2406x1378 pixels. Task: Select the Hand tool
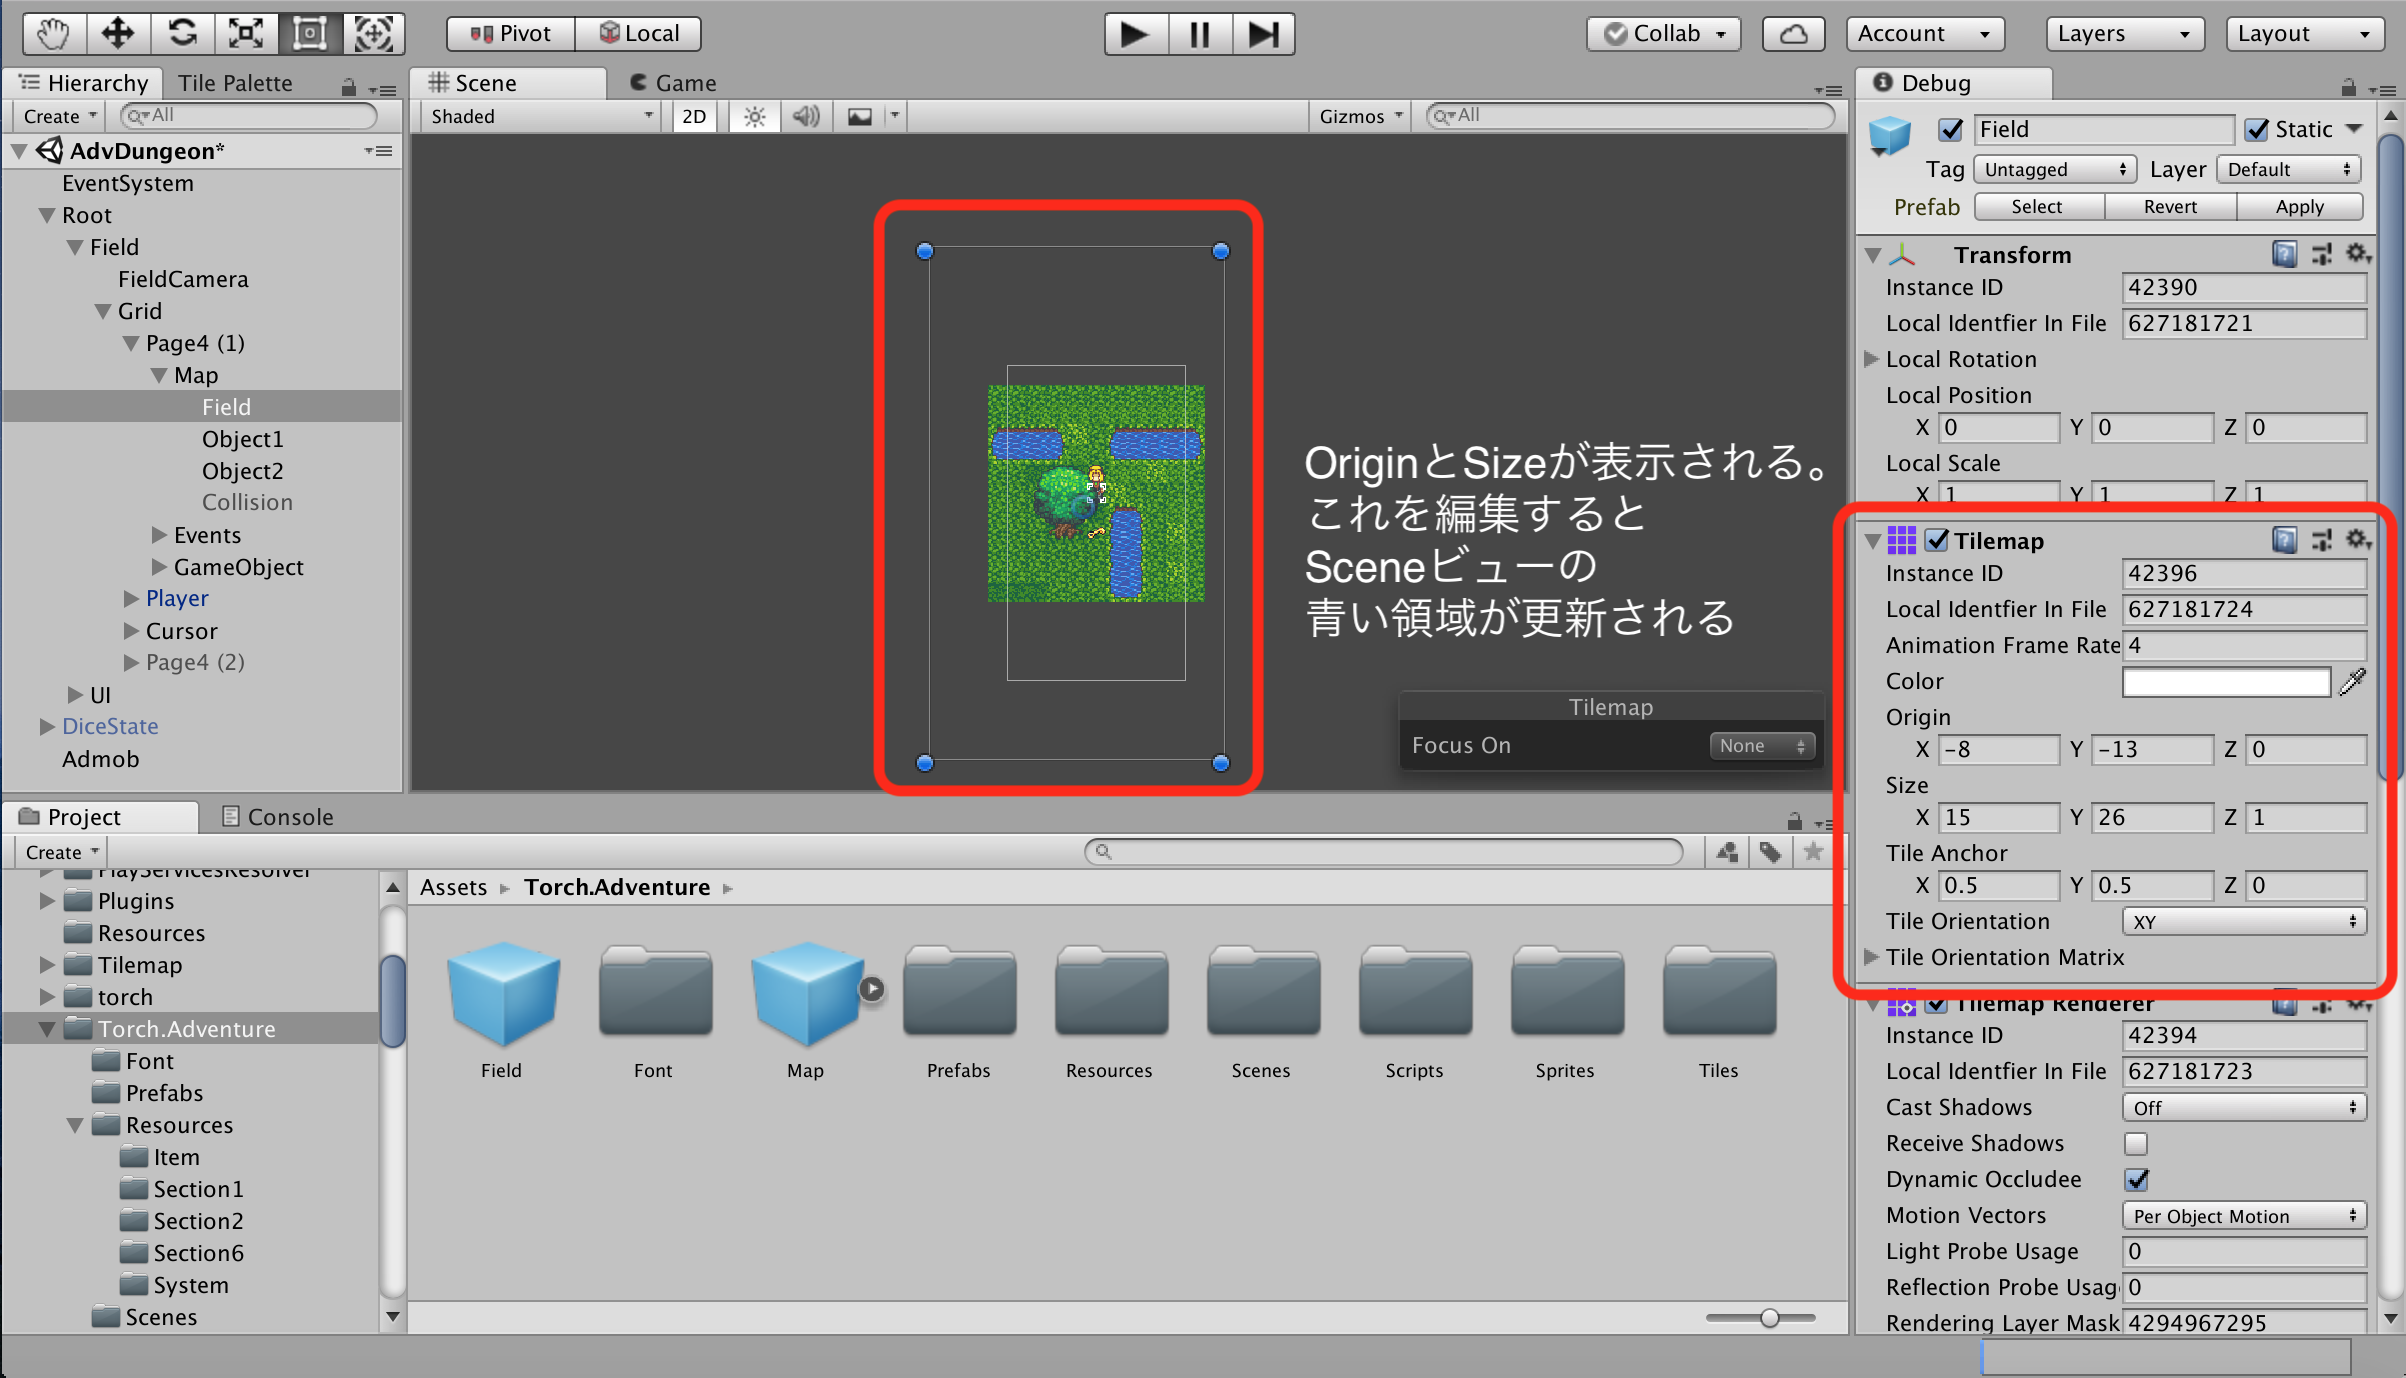tap(53, 33)
